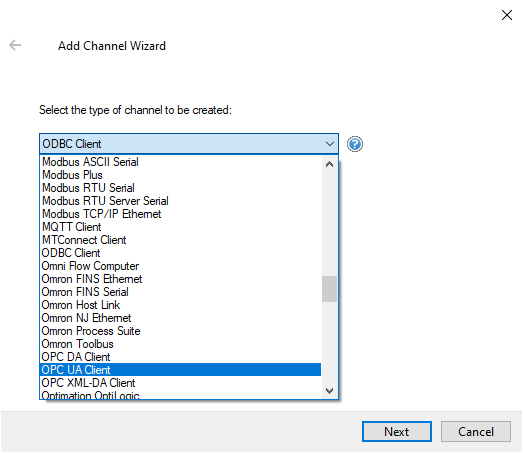
Task: Click the Next button
Action: point(397,431)
